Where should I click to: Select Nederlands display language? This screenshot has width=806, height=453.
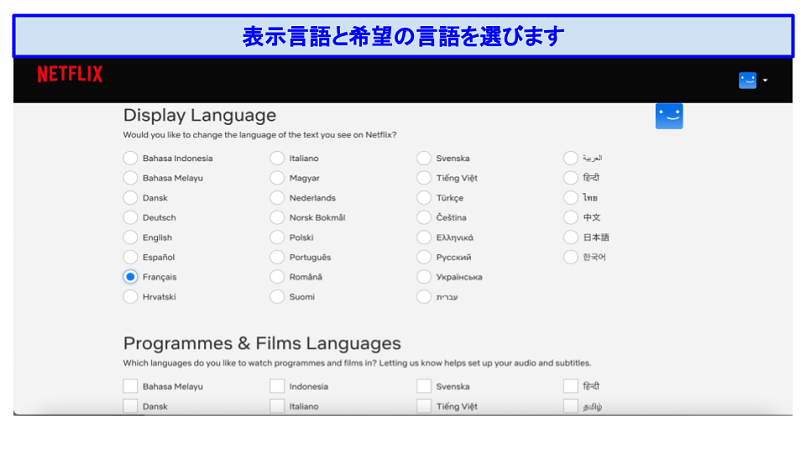(x=277, y=197)
